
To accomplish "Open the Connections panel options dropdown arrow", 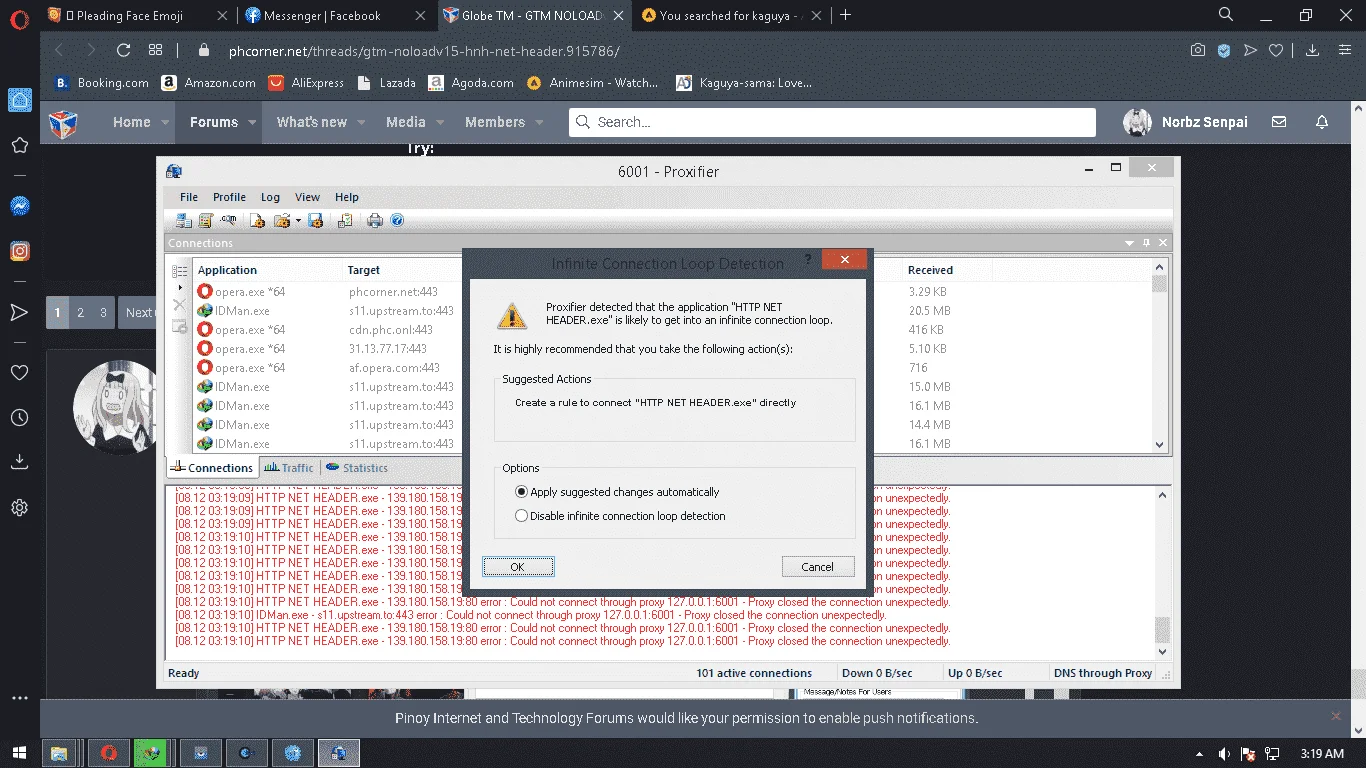I will click(1130, 243).
